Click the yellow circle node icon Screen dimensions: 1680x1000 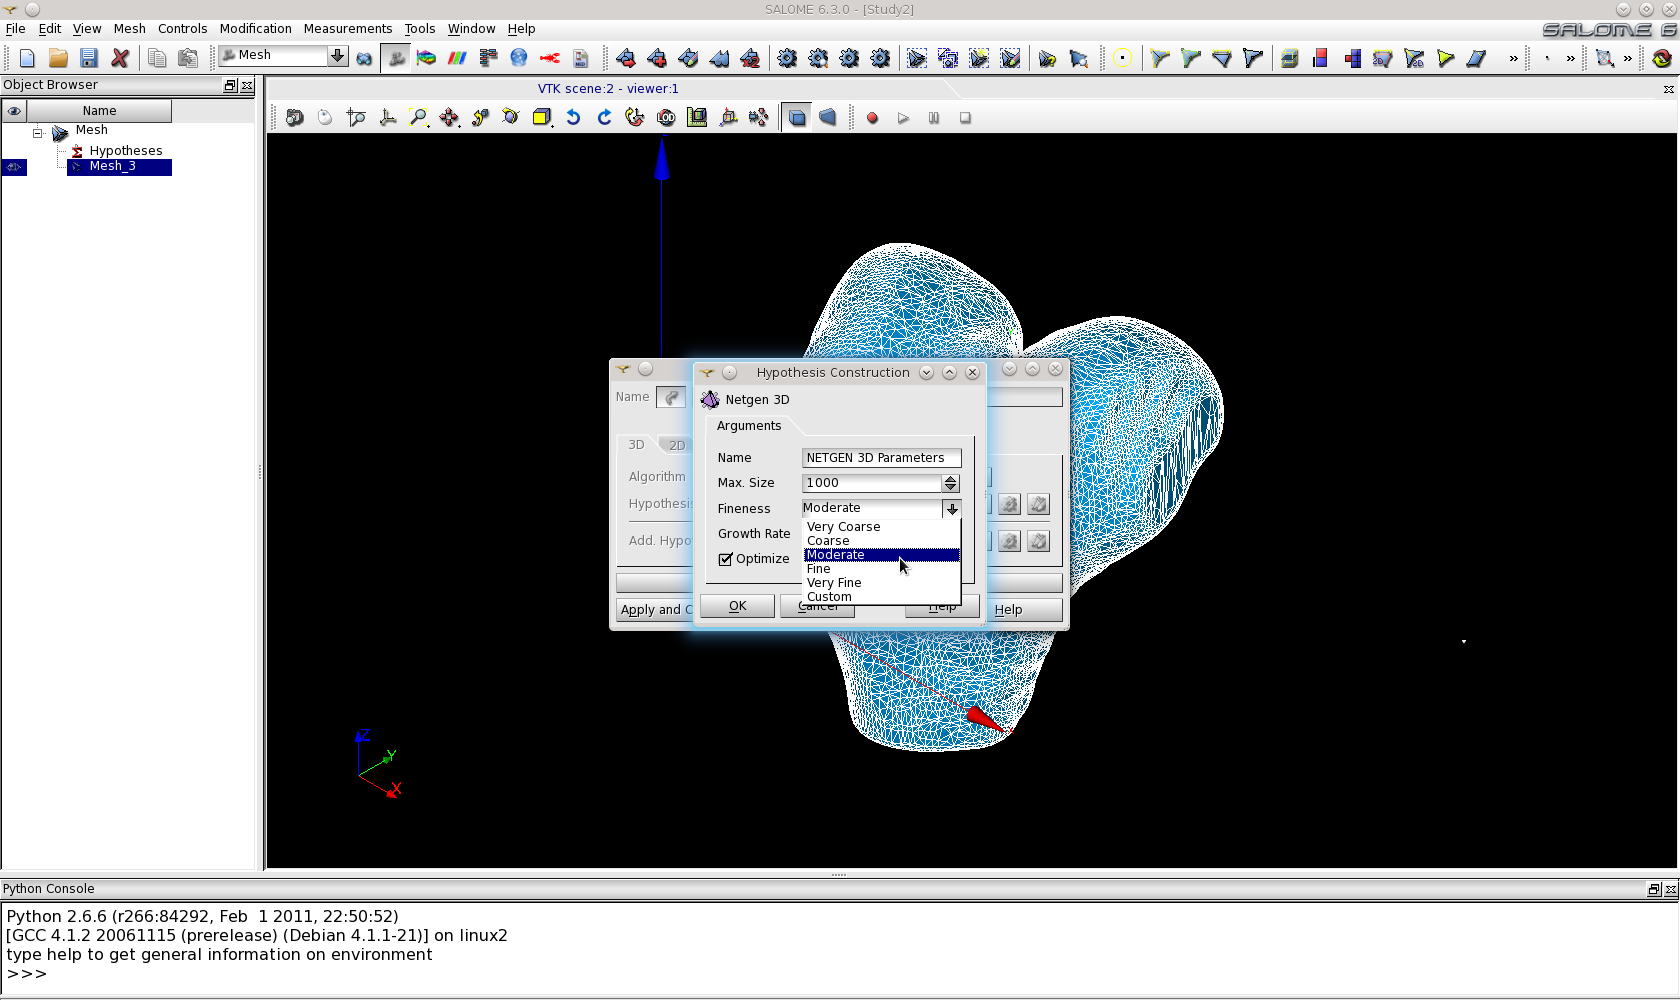point(1123,58)
